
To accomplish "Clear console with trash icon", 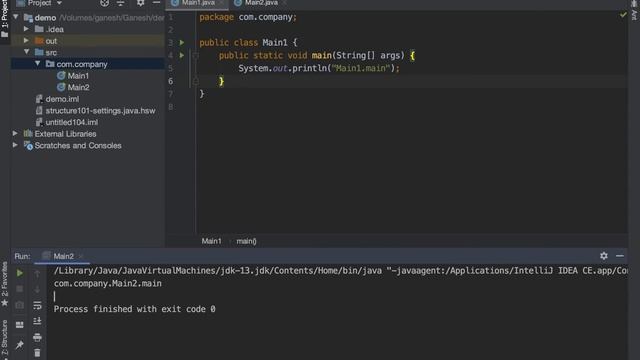I will (x=37, y=353).
